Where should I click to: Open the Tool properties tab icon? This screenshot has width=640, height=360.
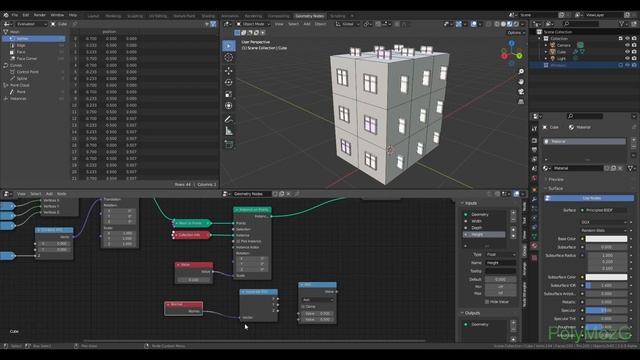[x=534, y=129]
